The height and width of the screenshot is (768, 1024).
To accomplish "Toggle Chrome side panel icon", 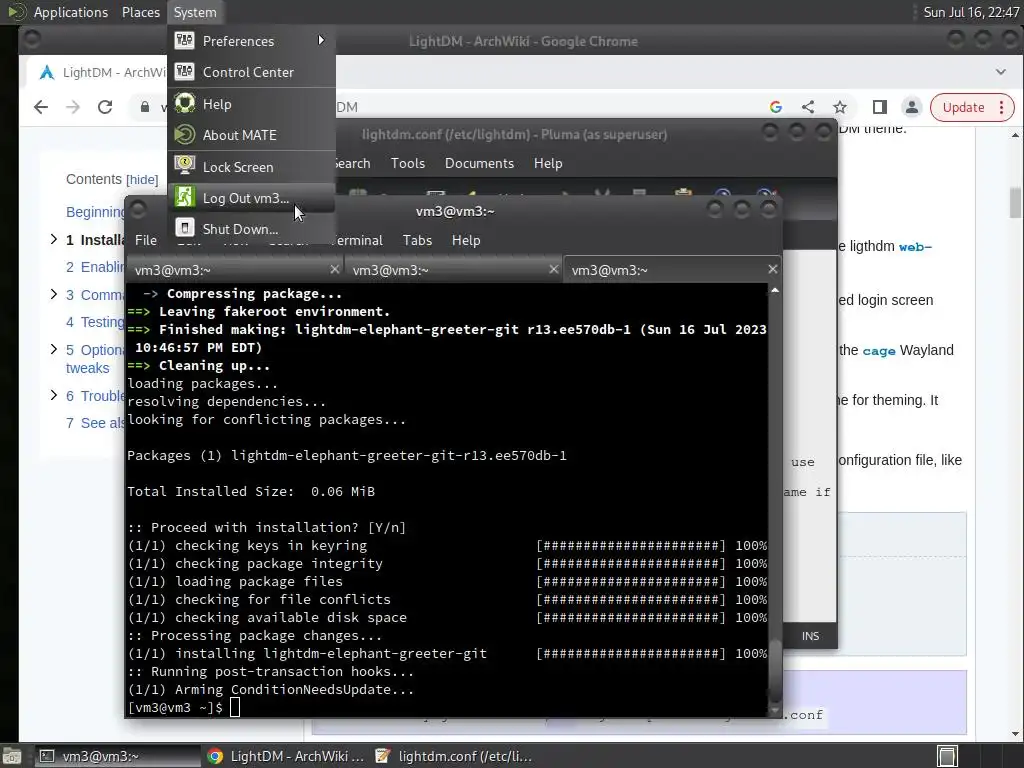I will [x=880, y=107].
